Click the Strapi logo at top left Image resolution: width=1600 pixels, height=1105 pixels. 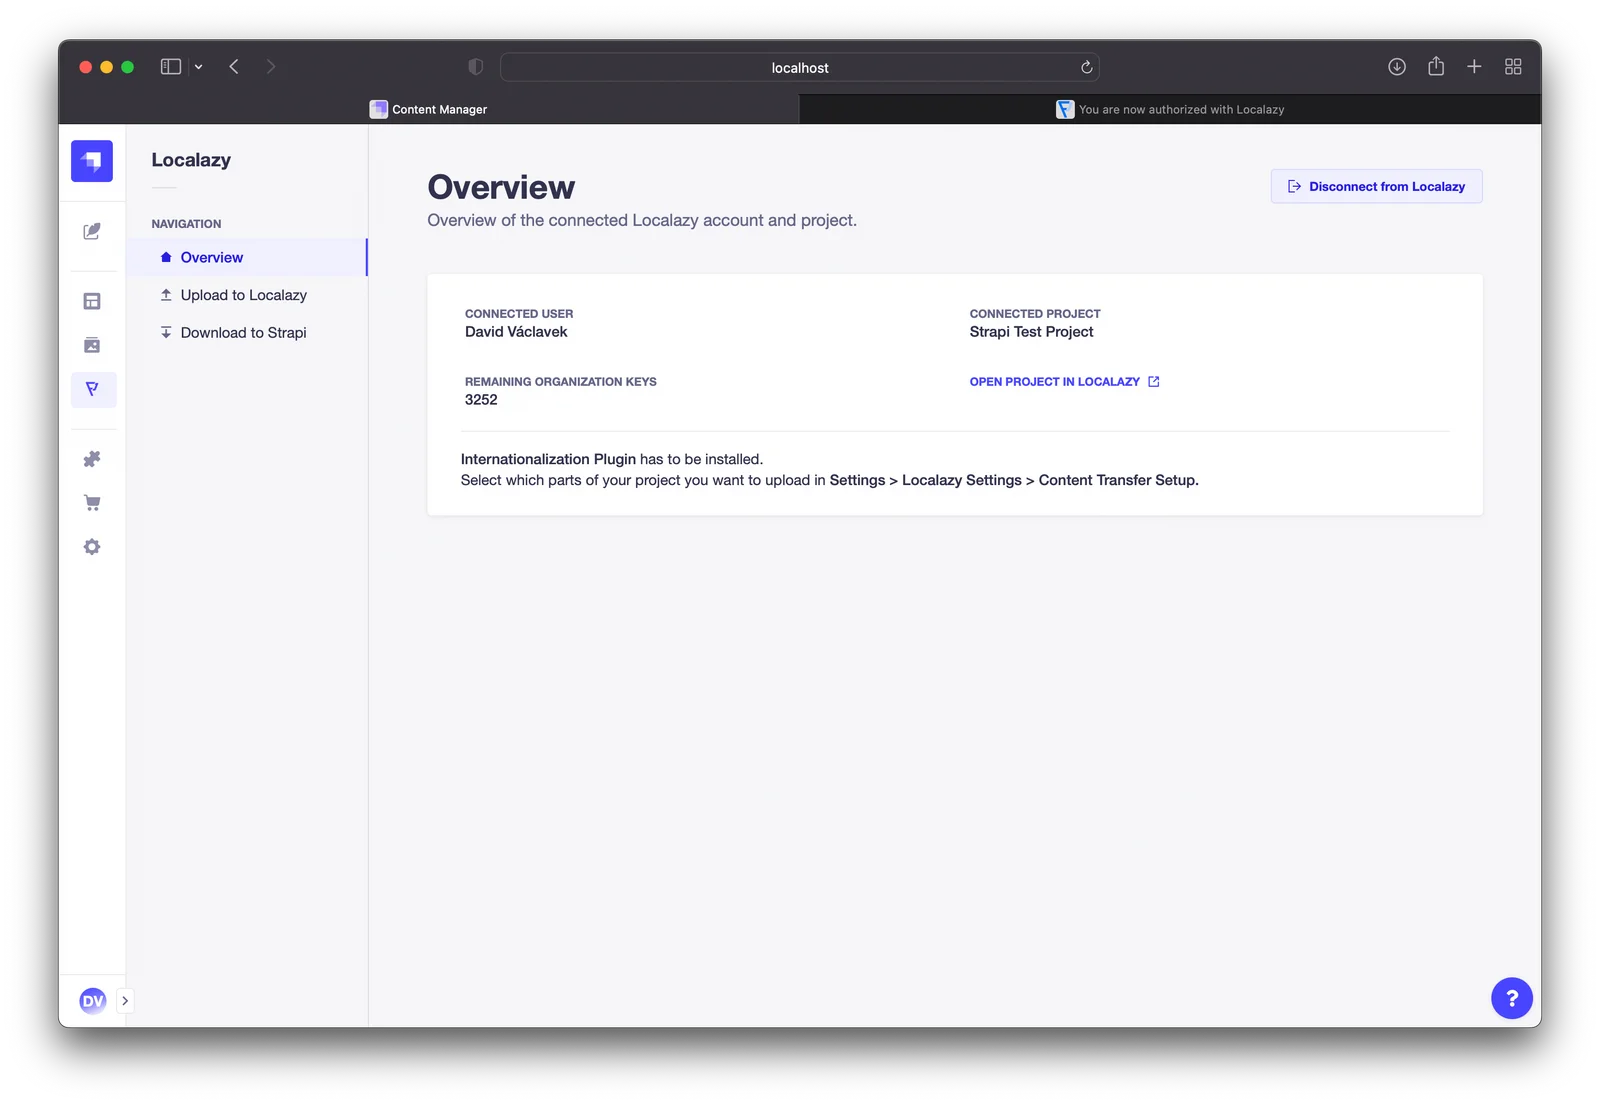coord(92,161)
